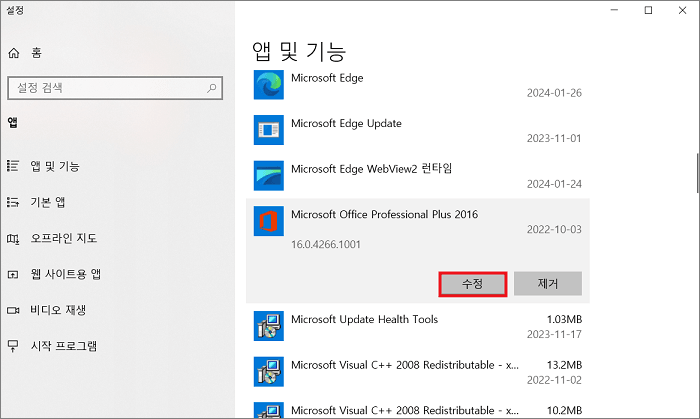Select the Microsoft Update Health Tools entry
700x419 pixels.
pos(418,326)
